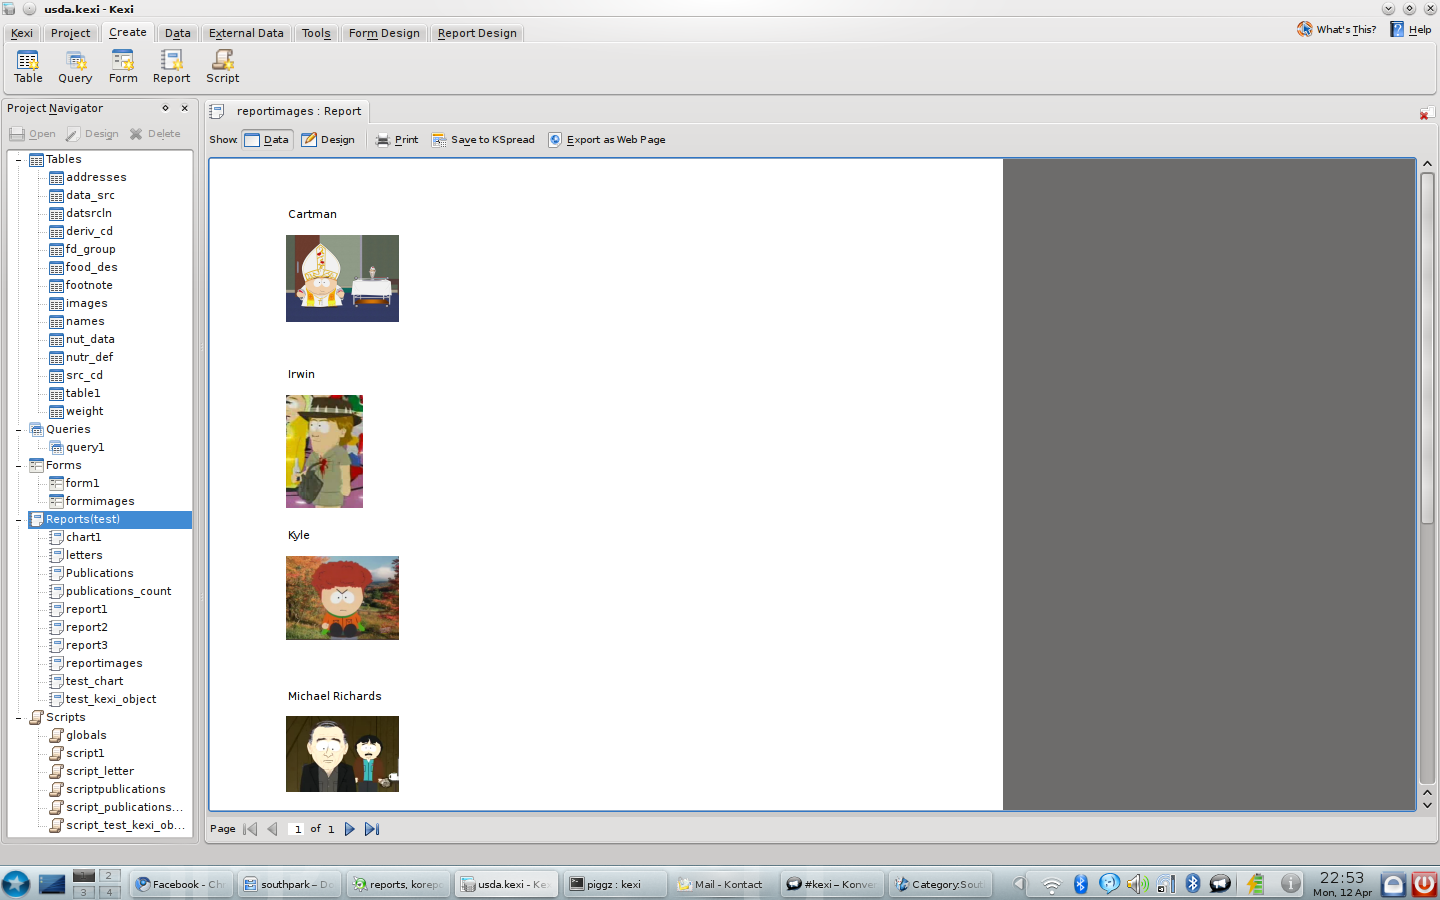Switch report to Design view
This screenshot has height=900, width=1440.
(x=329, y=140)
